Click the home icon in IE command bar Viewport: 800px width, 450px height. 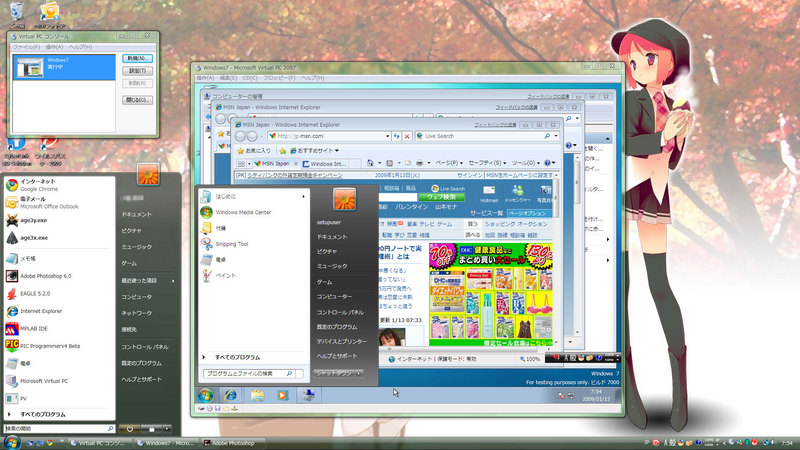pos(370,163)
